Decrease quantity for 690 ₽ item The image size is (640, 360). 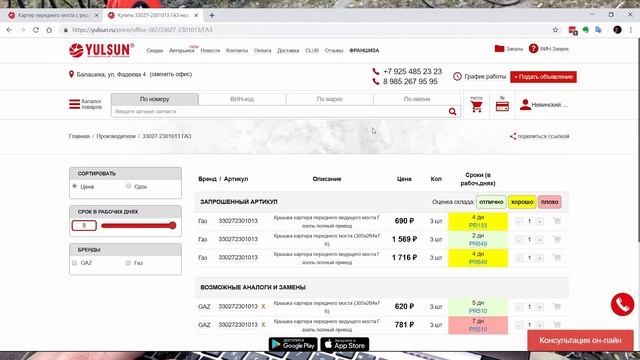[x=519, y=221]
